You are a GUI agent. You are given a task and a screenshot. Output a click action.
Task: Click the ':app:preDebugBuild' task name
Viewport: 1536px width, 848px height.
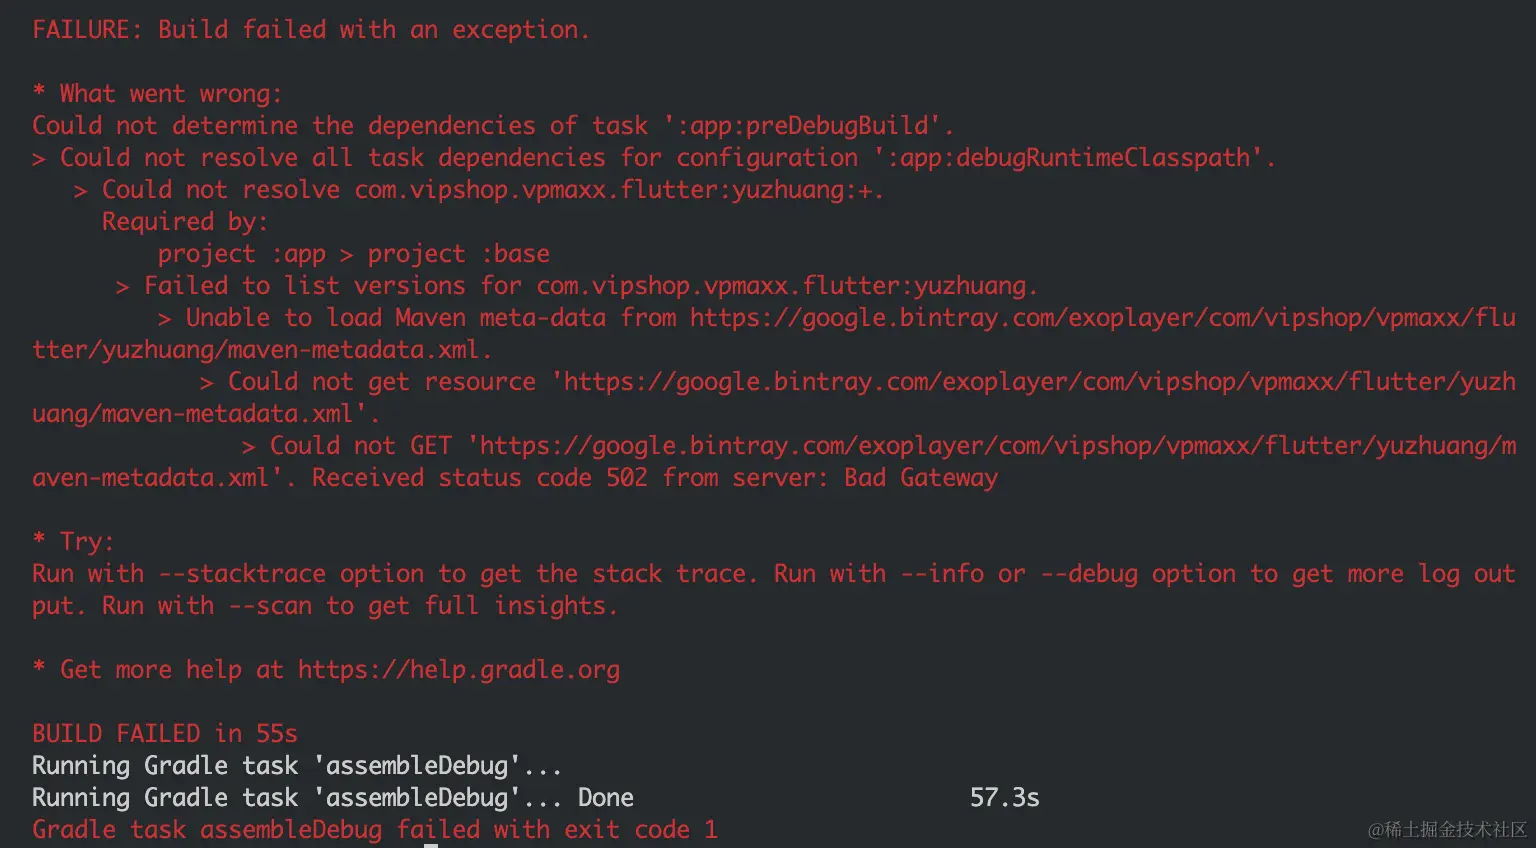(x=808, y=126)
